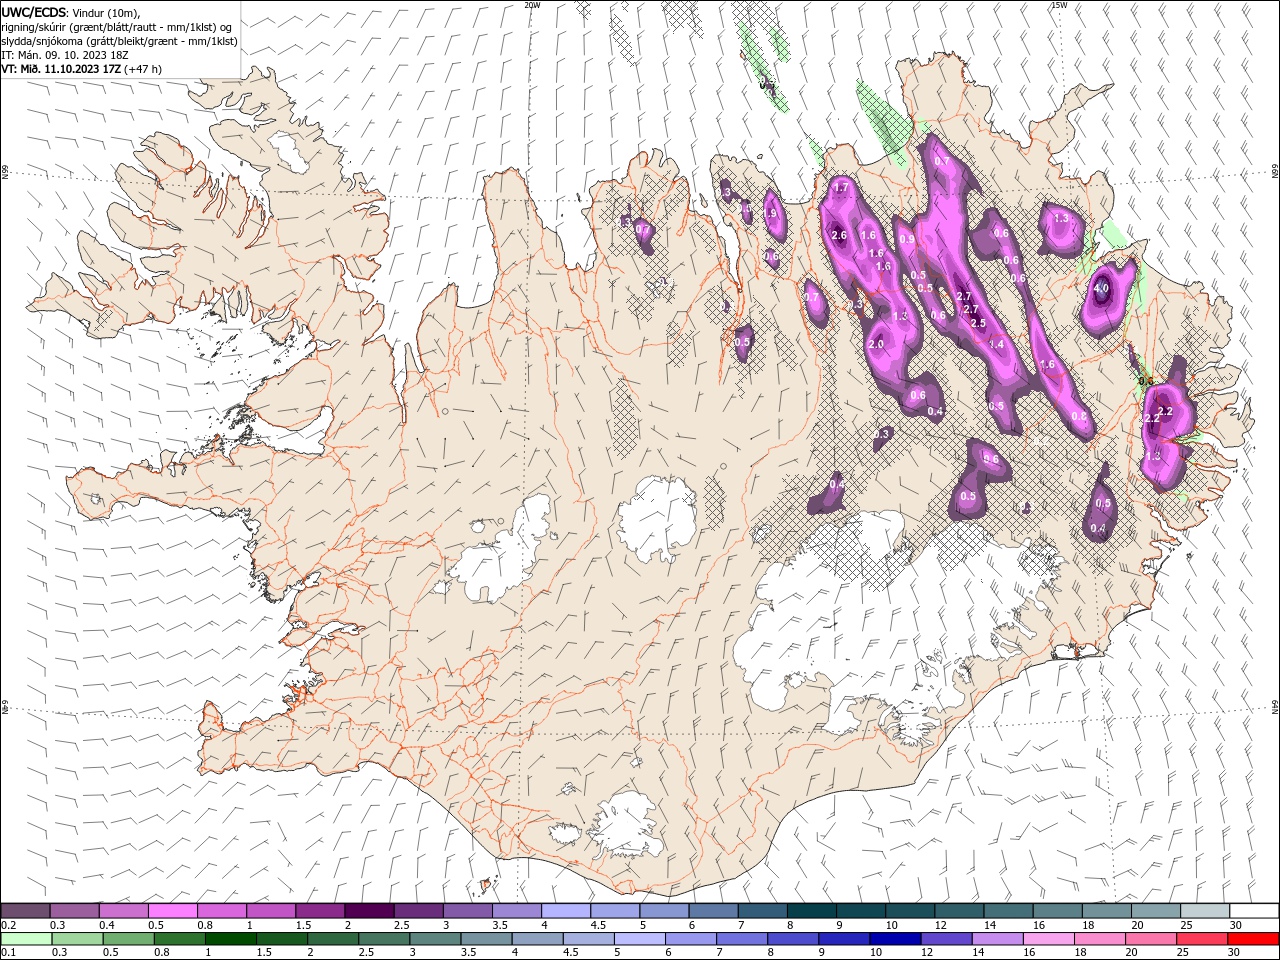Click the 'UWC/ECDS' model title text
The image size is (1280, 960).
(x=34, y=12)
